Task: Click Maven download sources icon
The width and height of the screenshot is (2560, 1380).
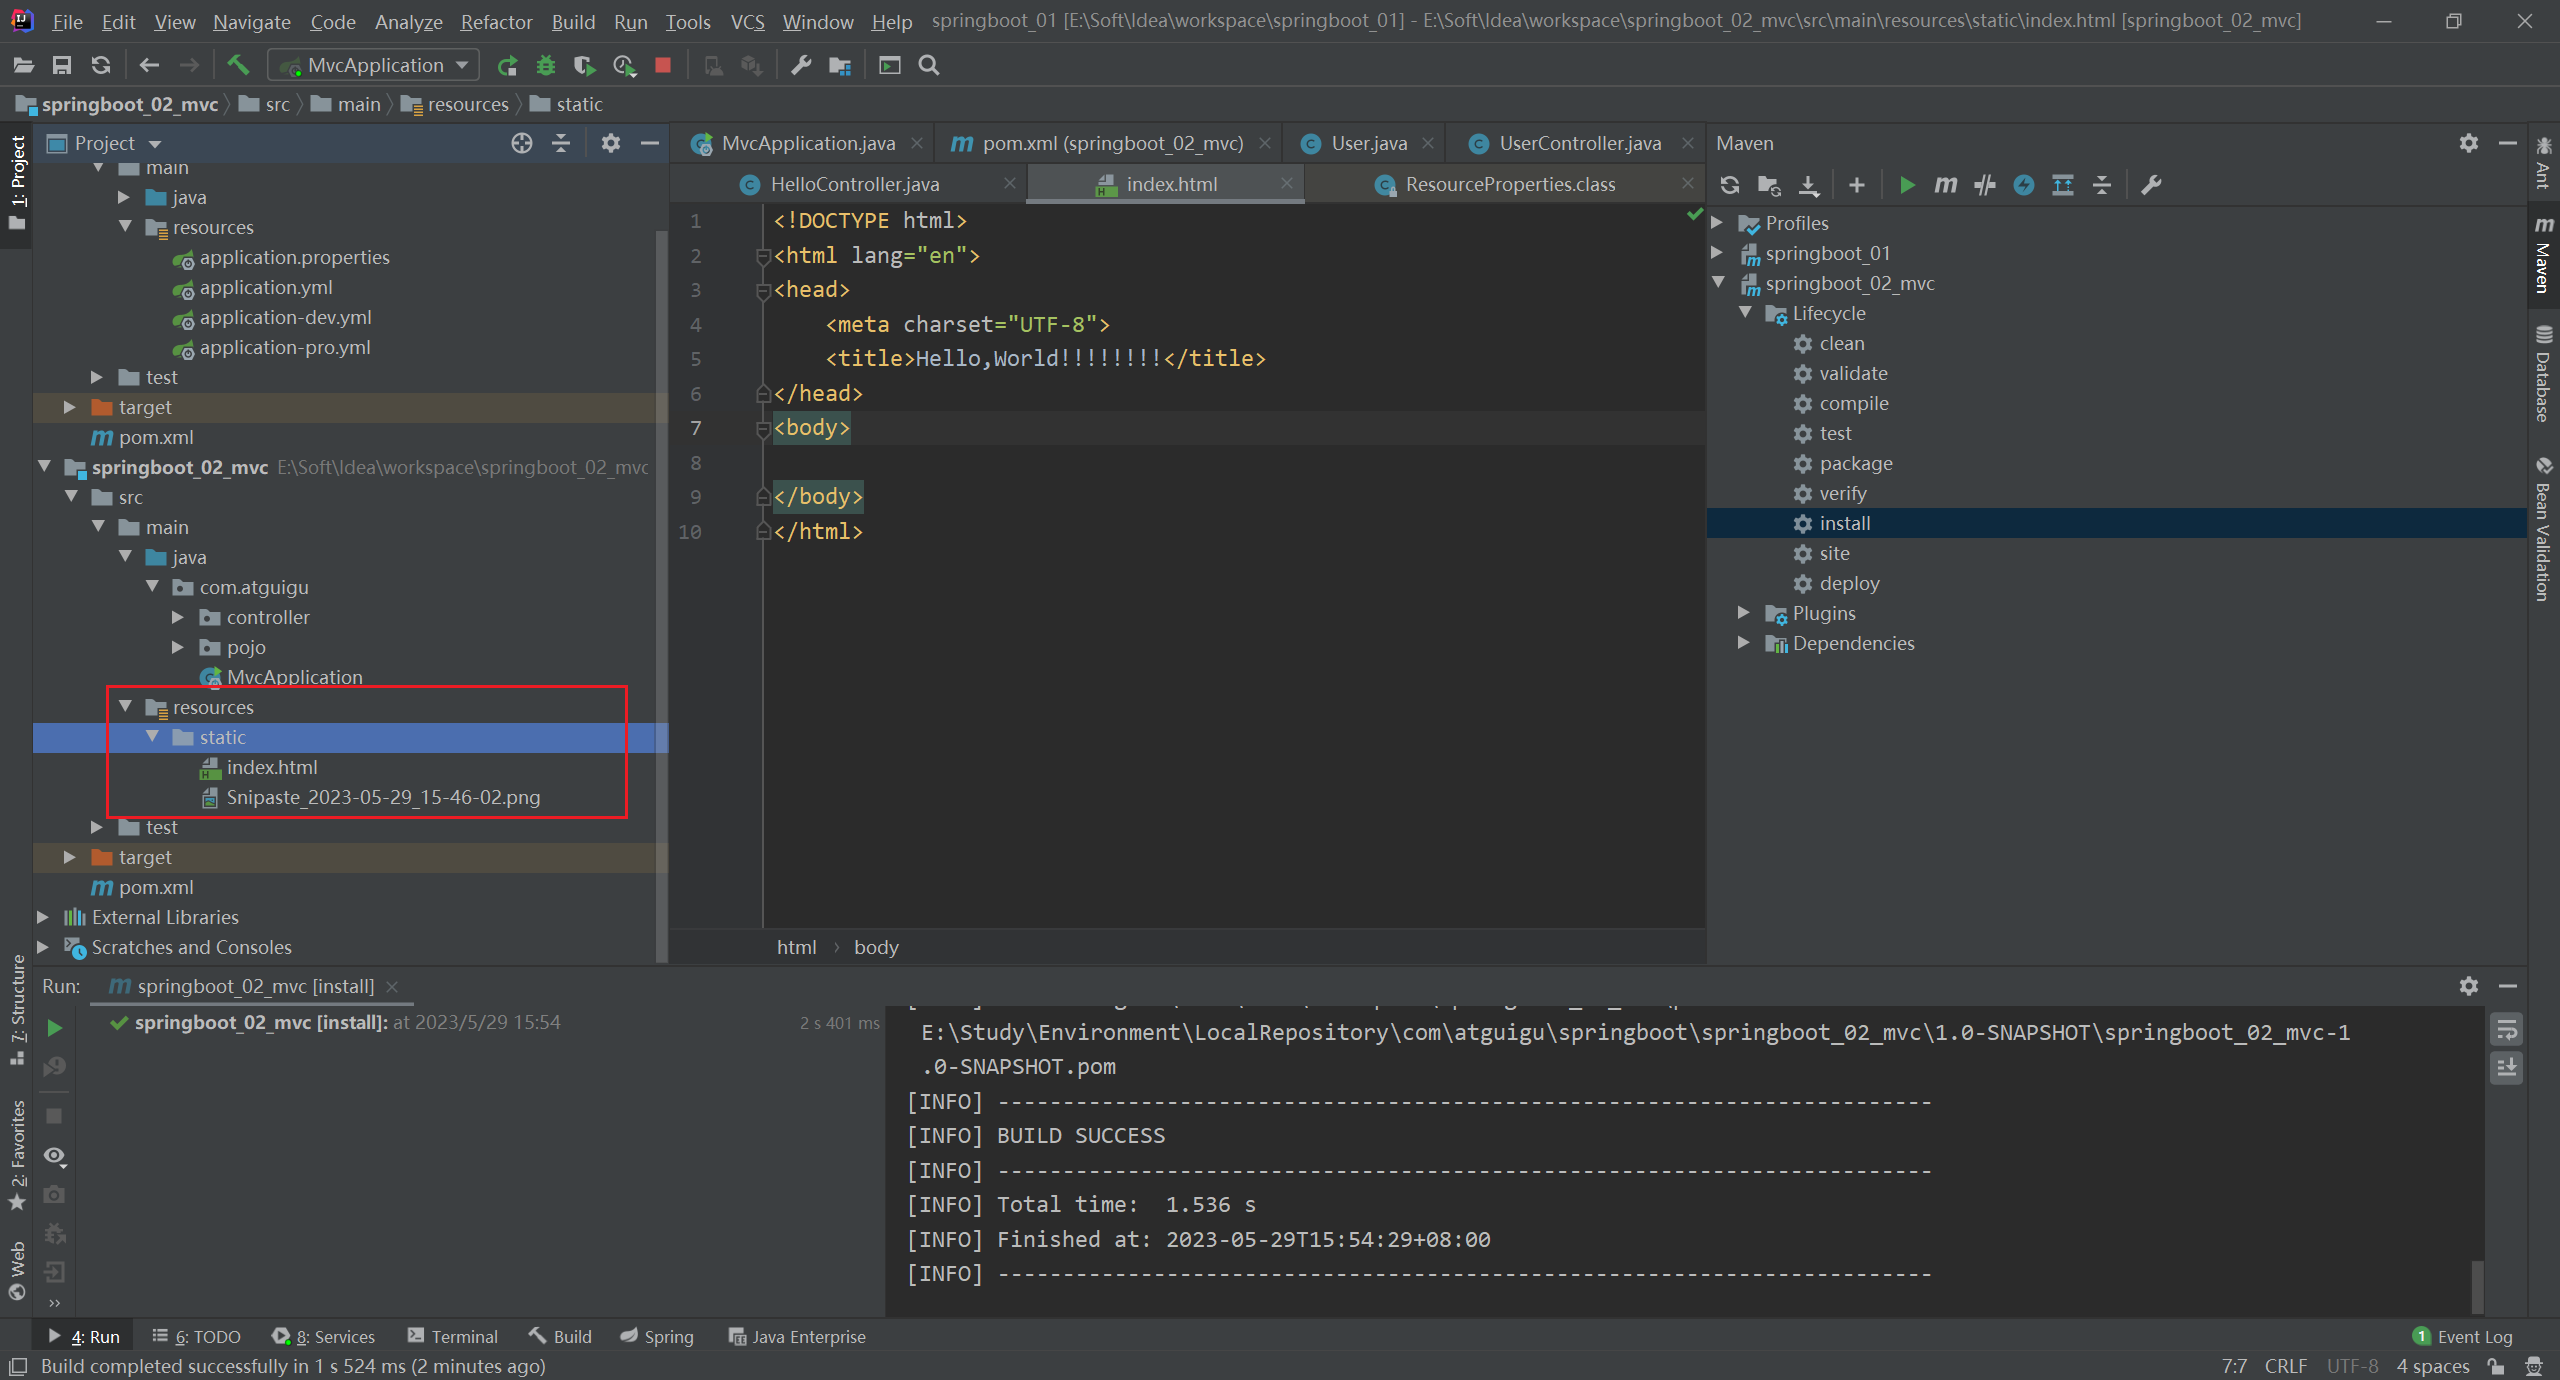Action: point(1809,185)
